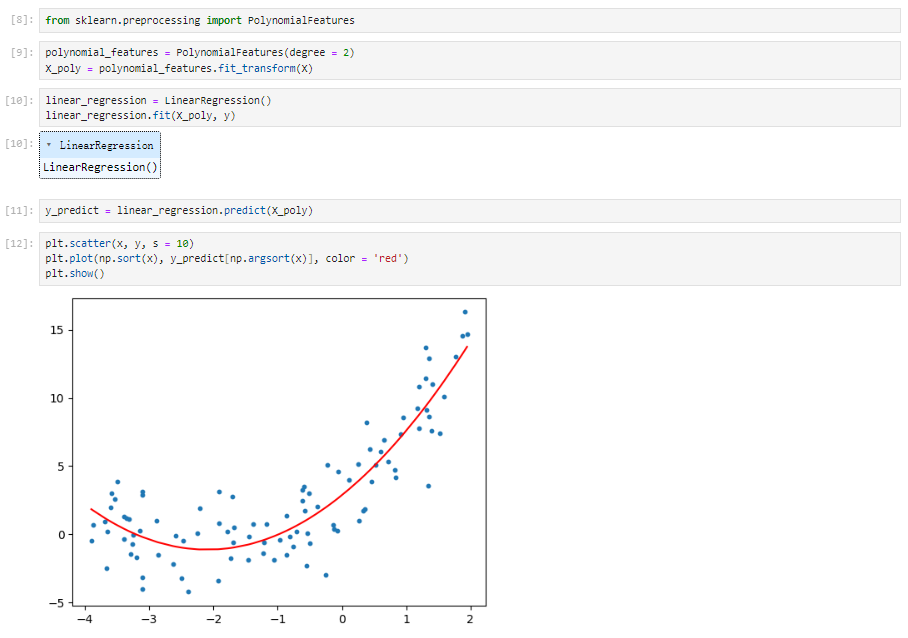This screenshot has width=908, height=638.
Task: Click the LinearRegression() repr text
Action: pyautogui.click(x=100, y=167)
